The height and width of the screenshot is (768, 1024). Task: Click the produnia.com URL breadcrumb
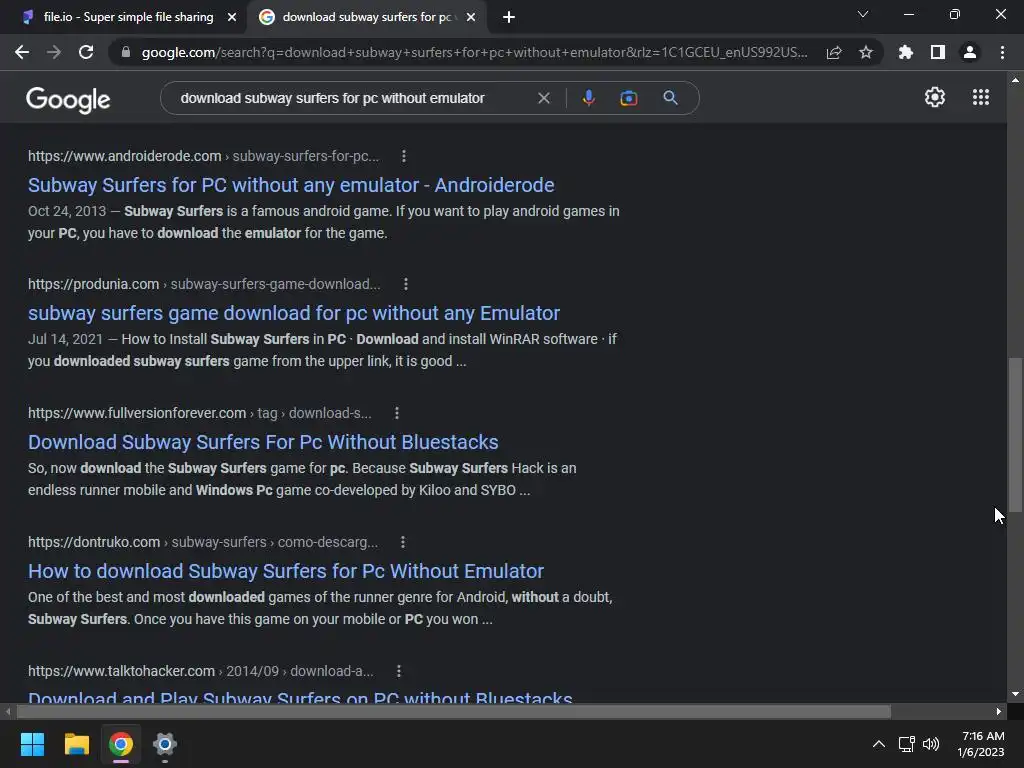[204, 284]
